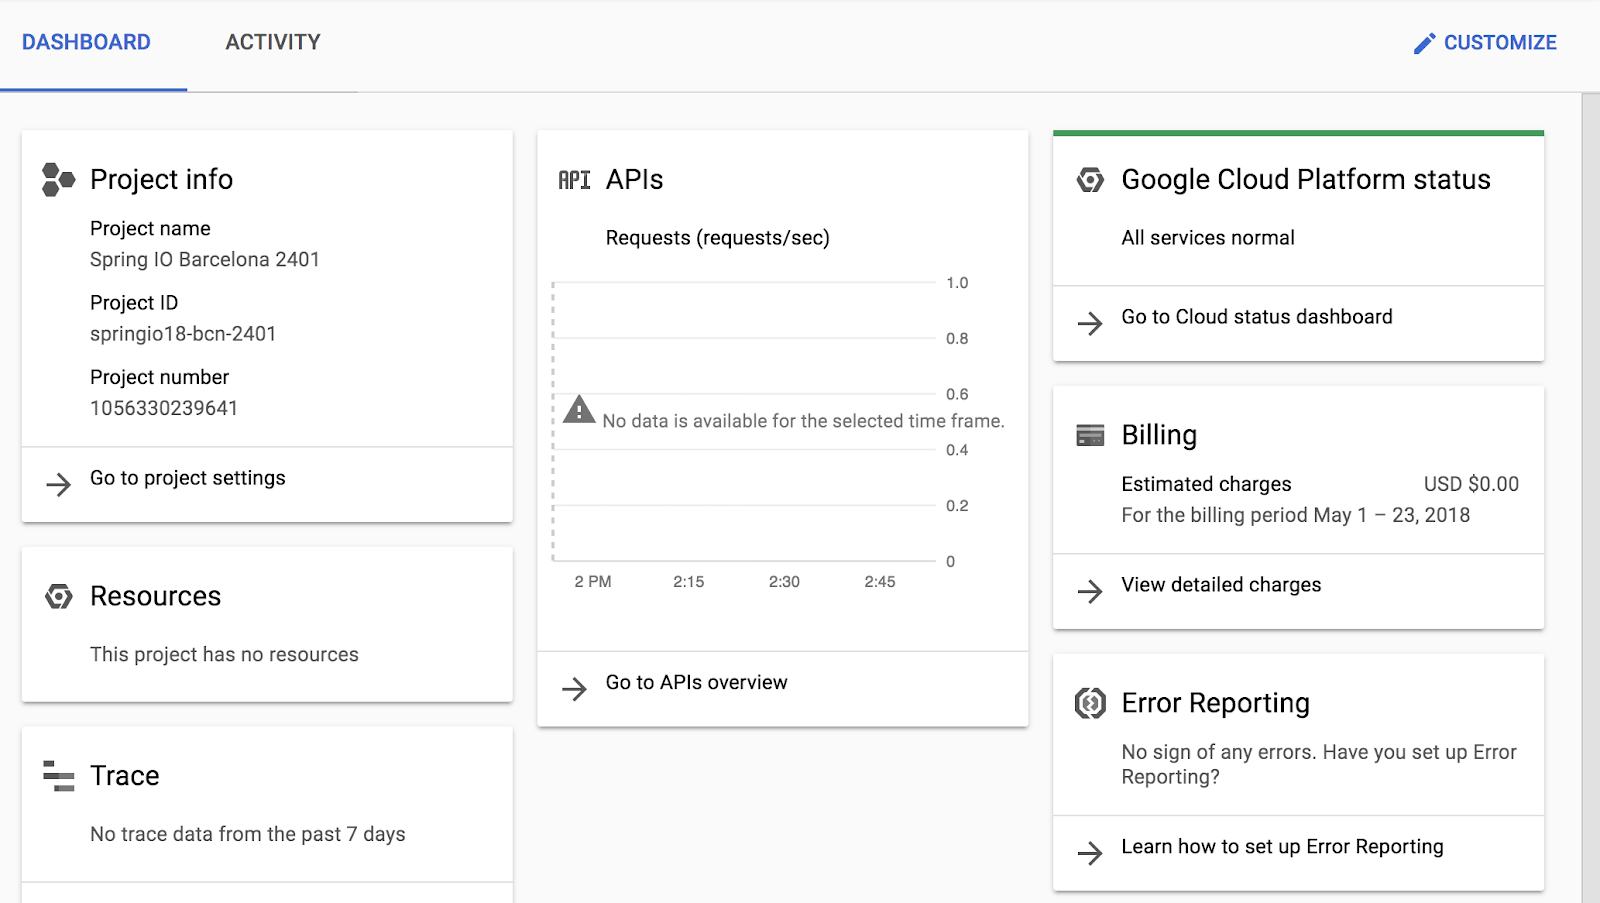
Task: Click the Project ID value springio18-bcn-2401
Action: click(x=183, y=334)
